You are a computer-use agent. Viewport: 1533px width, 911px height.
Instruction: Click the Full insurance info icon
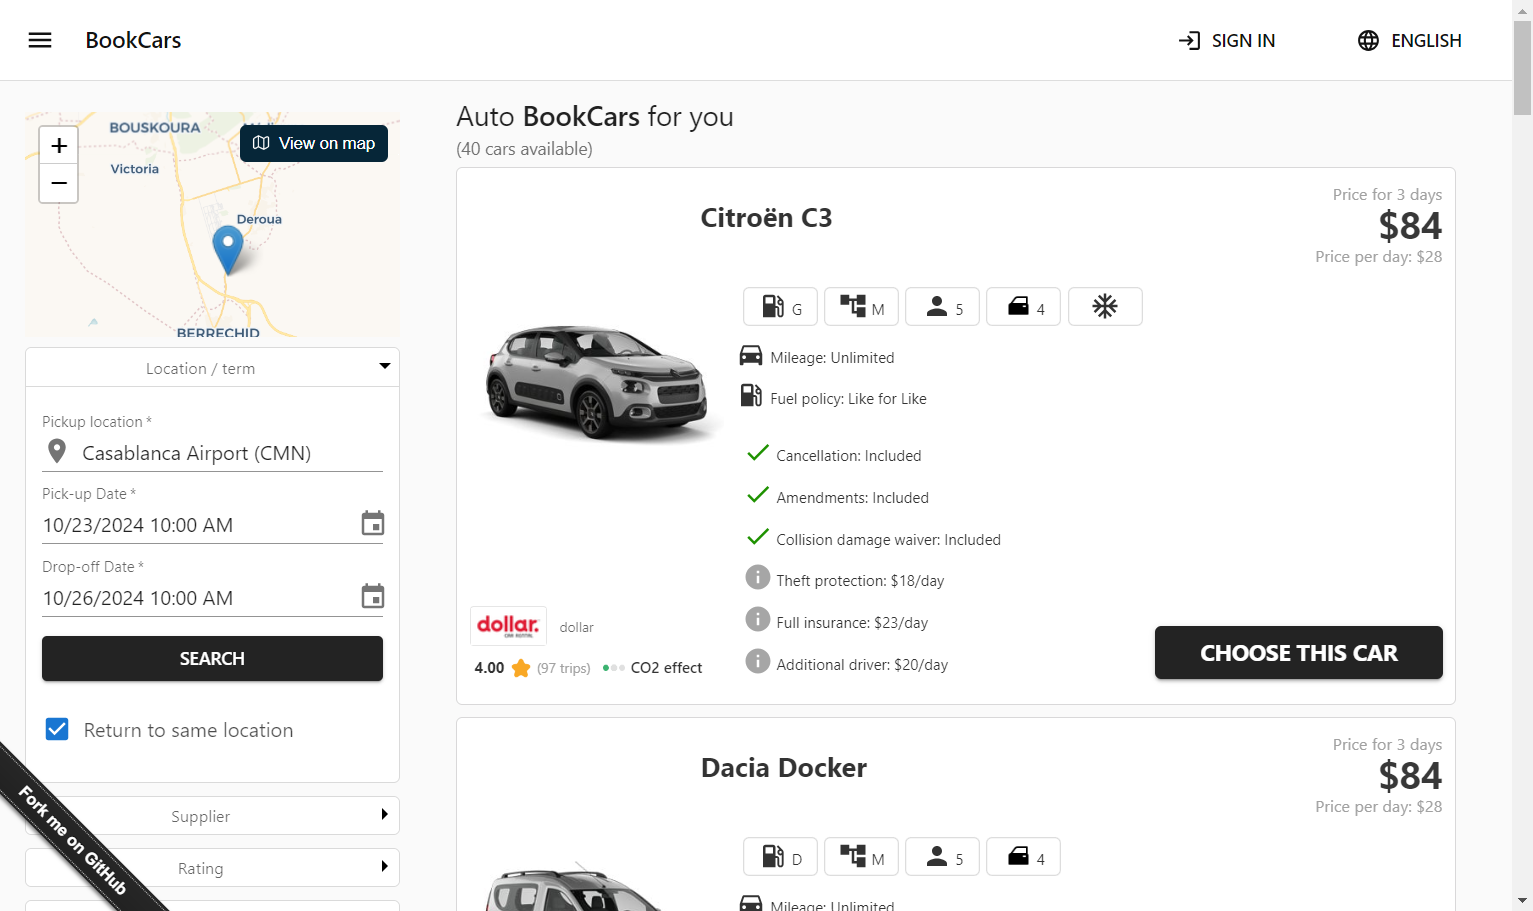click(758, 619)
